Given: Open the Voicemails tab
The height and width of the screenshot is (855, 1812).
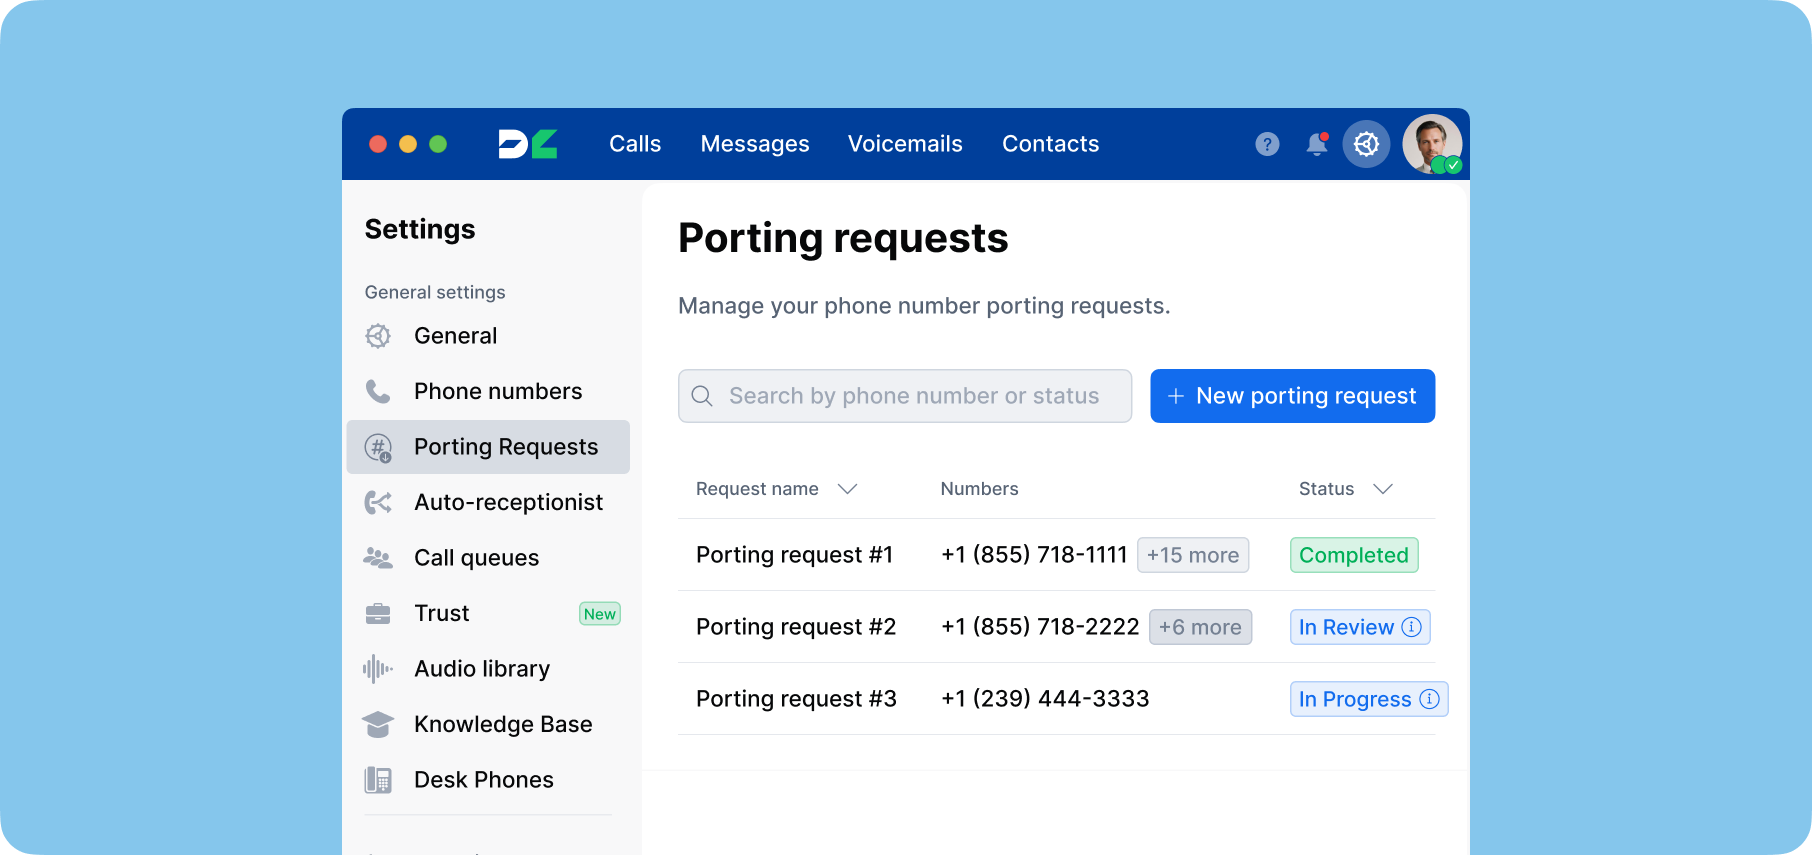Looking at the screenshot, I should 905,144.
